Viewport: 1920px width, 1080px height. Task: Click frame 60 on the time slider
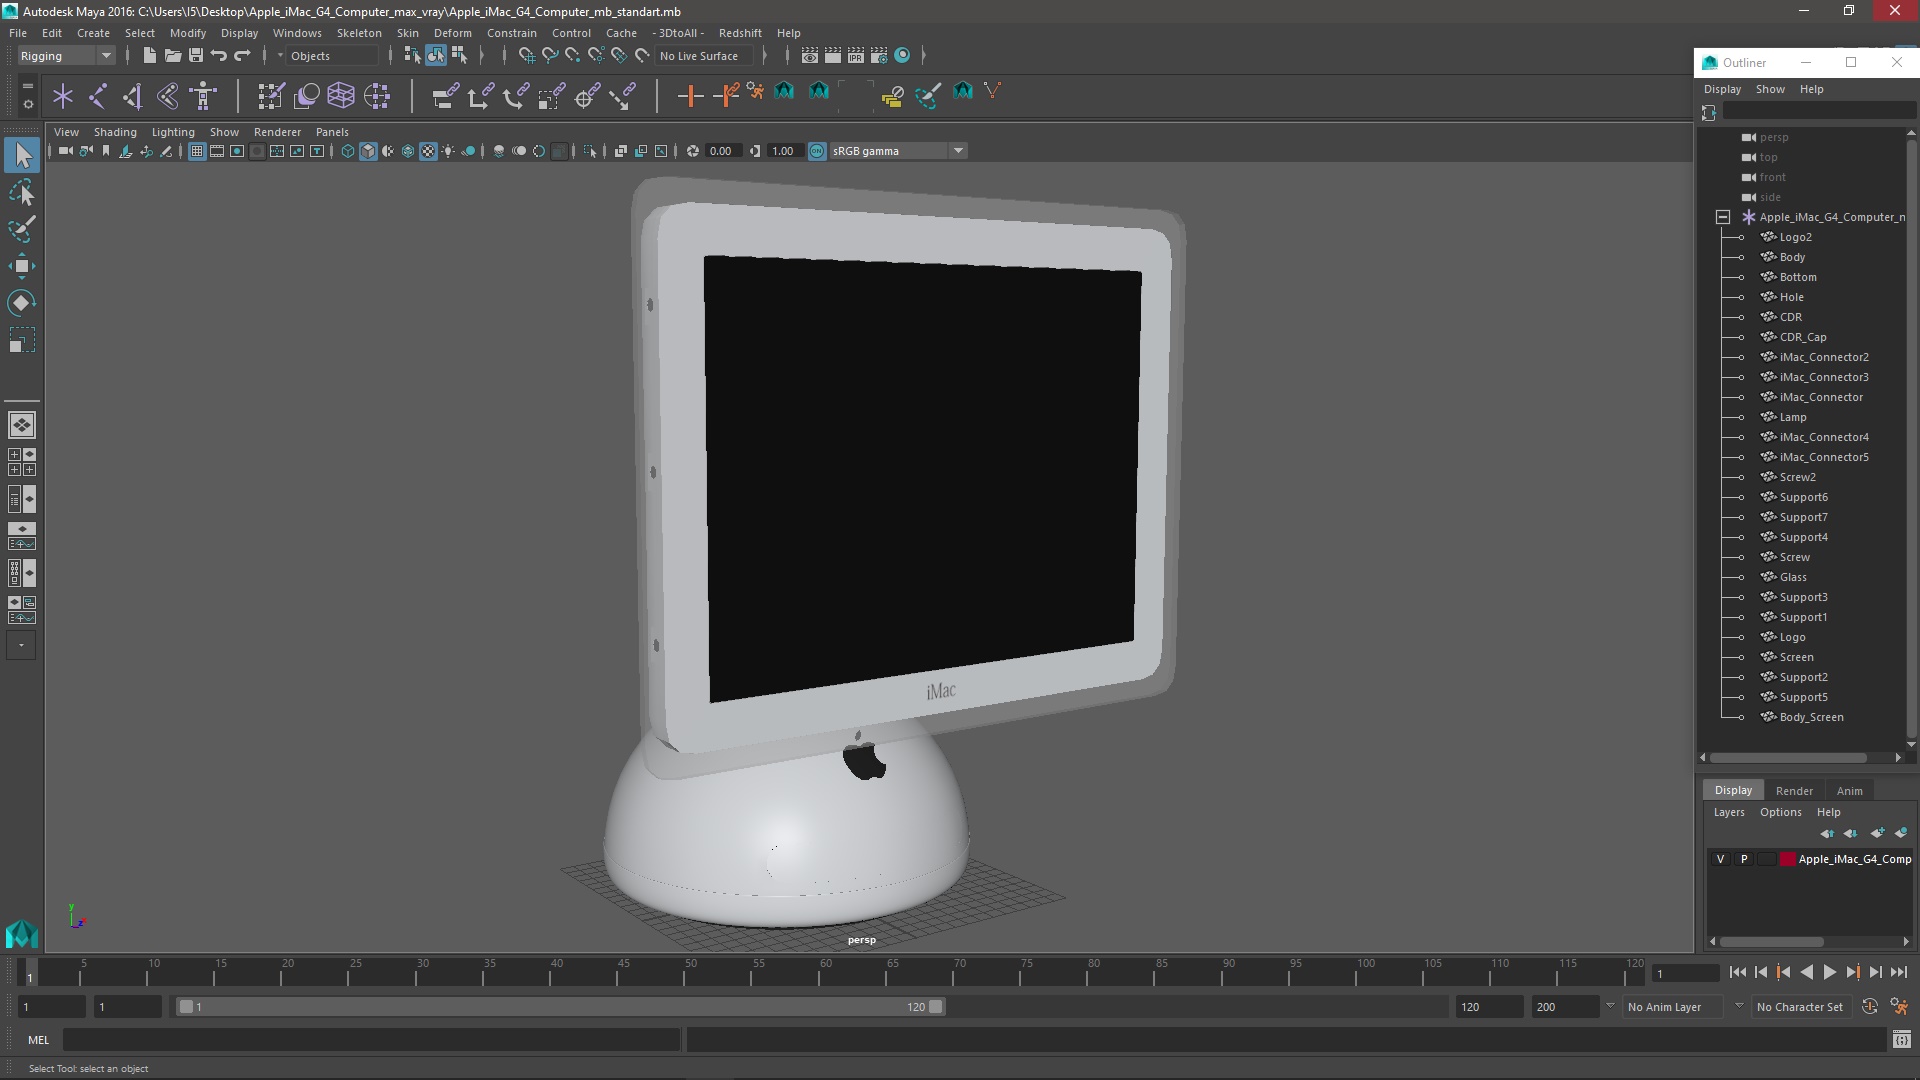825,973
